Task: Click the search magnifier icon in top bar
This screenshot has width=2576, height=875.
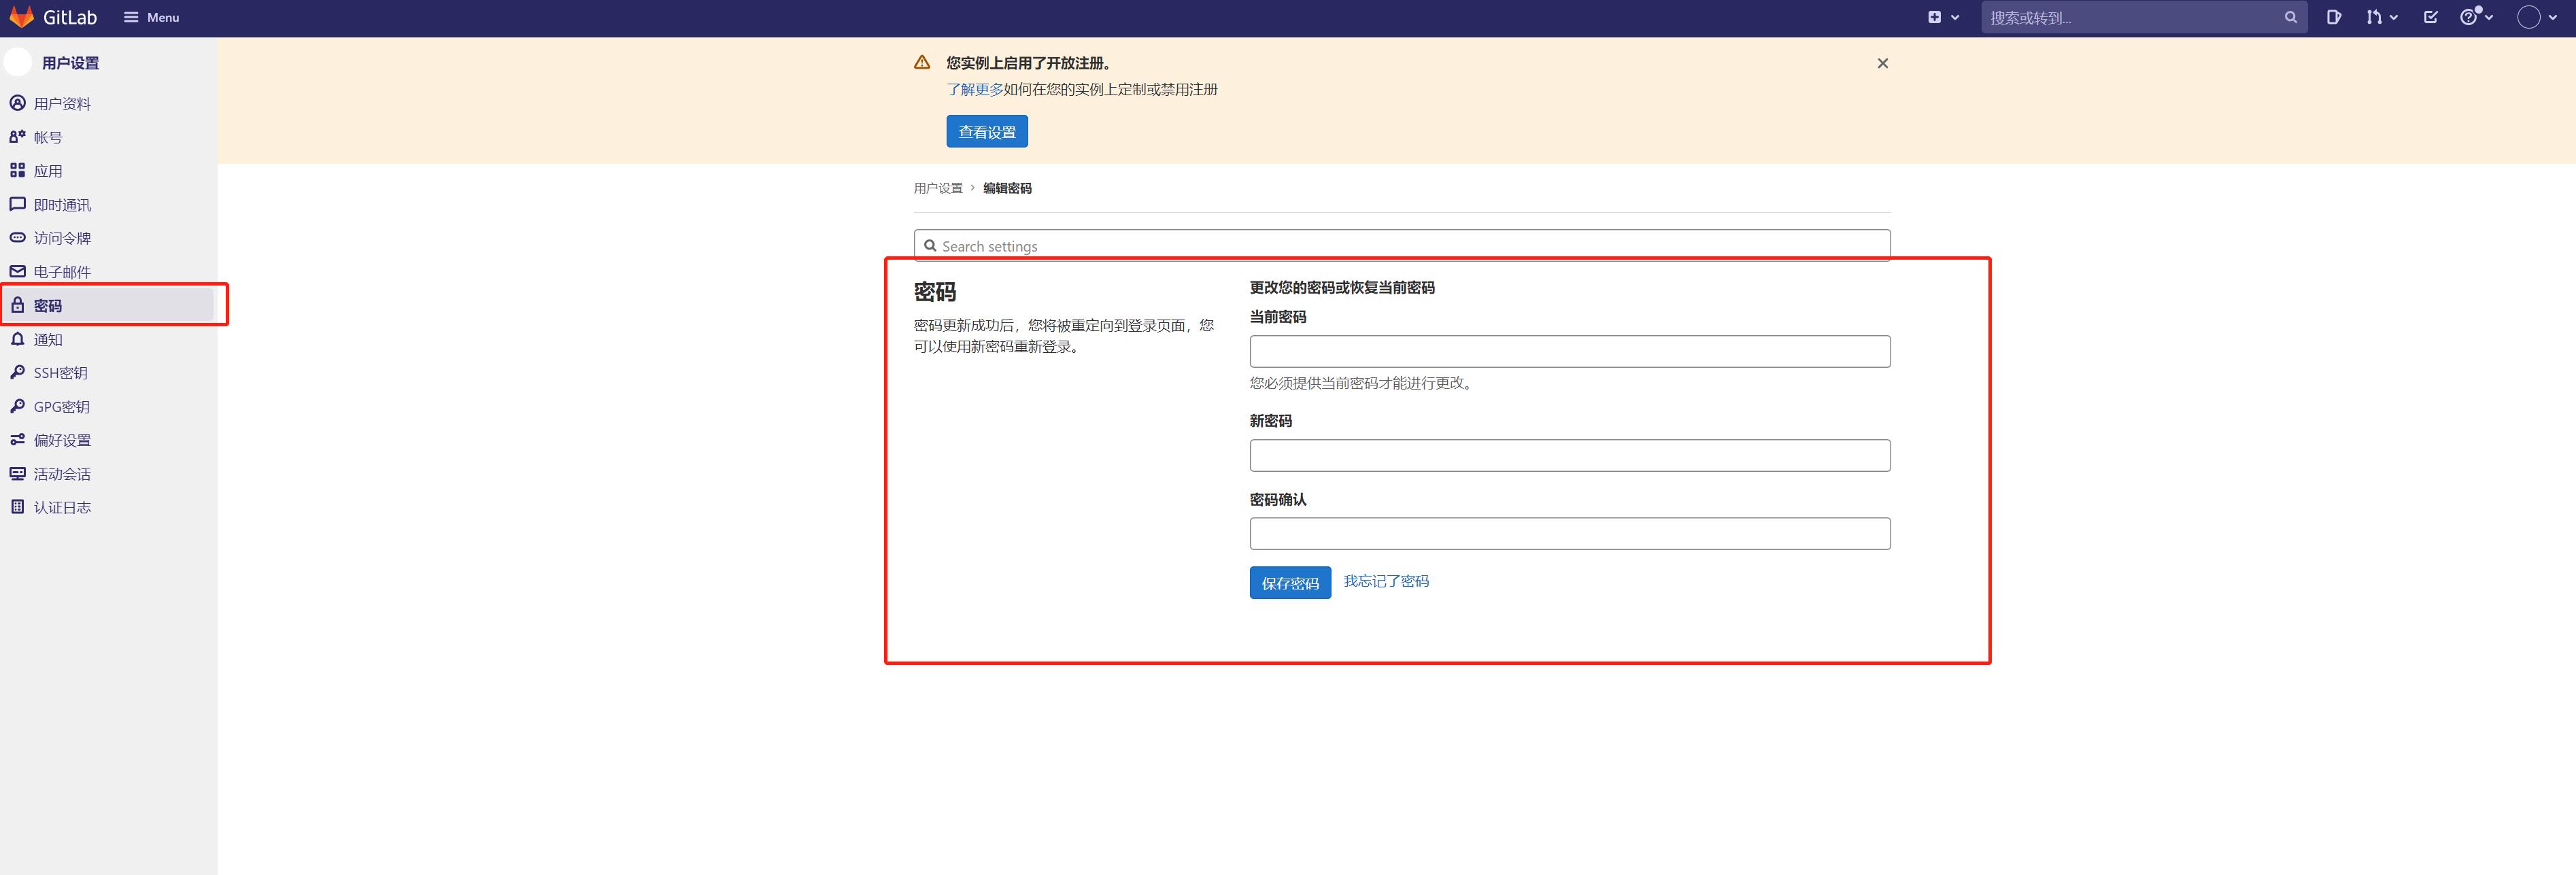Action: coord(2290,17)
